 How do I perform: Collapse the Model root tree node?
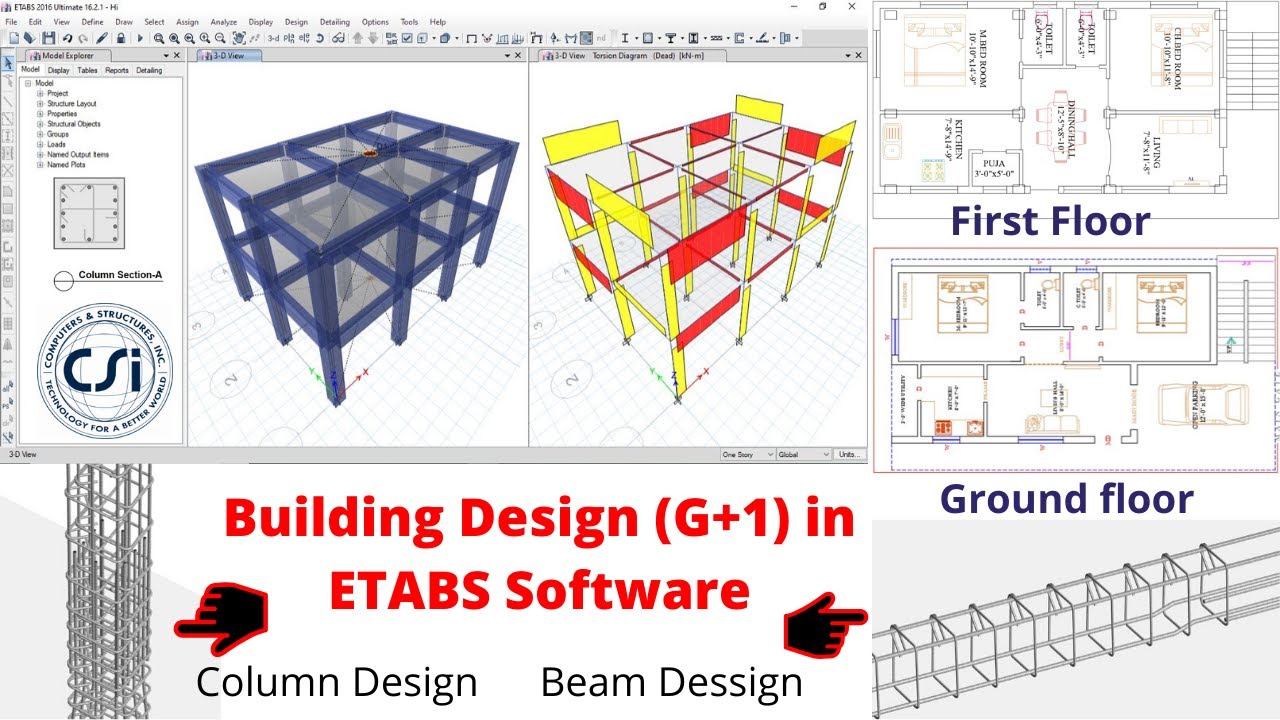click(28, 83)
